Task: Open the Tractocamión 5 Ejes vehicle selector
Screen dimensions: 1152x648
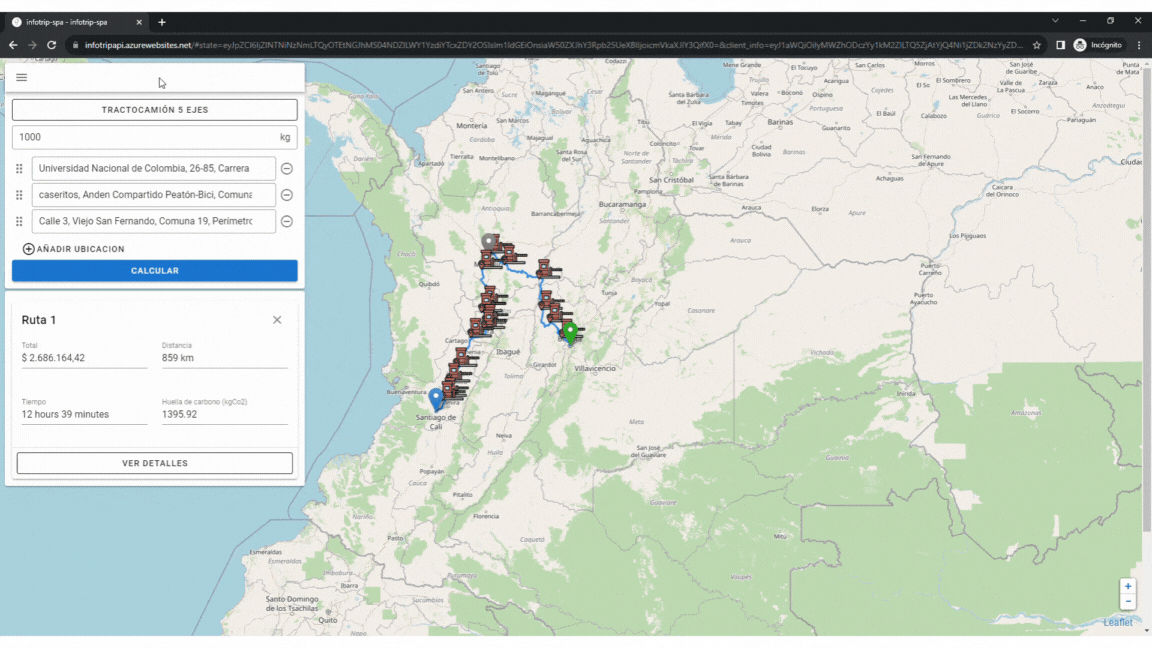Action: [x=155, y=110]
